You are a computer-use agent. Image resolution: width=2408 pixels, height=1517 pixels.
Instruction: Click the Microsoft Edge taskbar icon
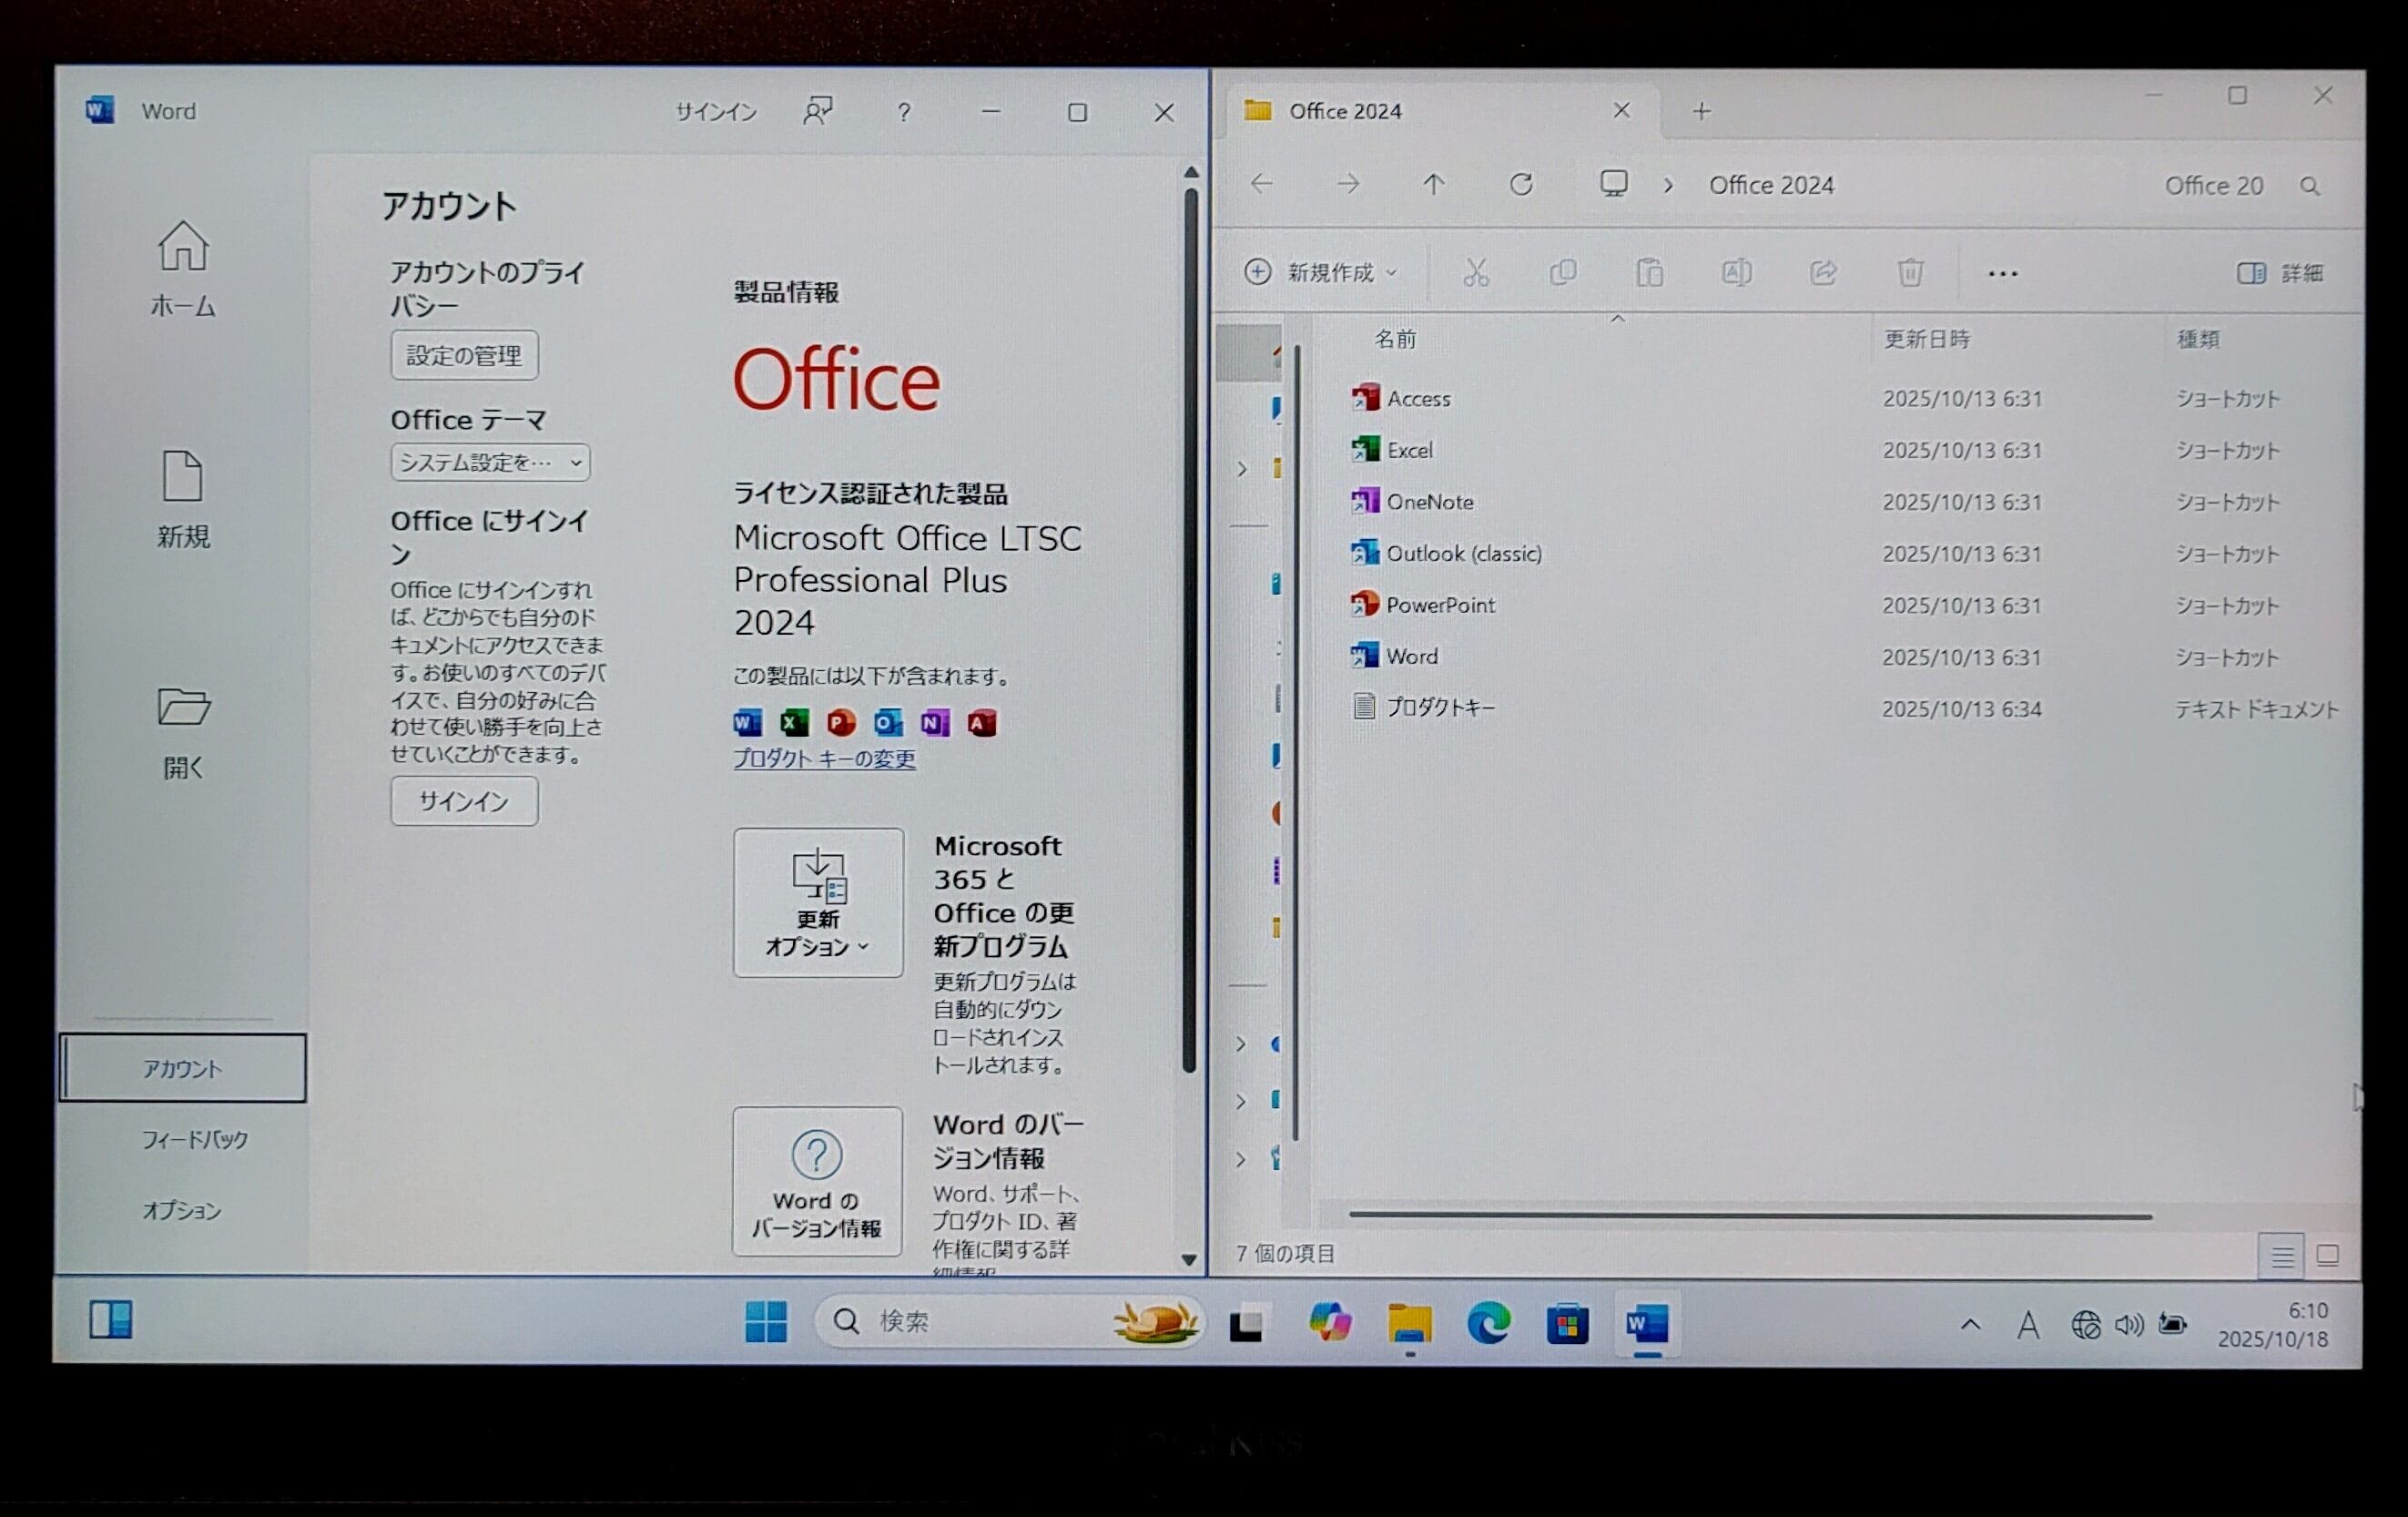tap(1488, 1323)
